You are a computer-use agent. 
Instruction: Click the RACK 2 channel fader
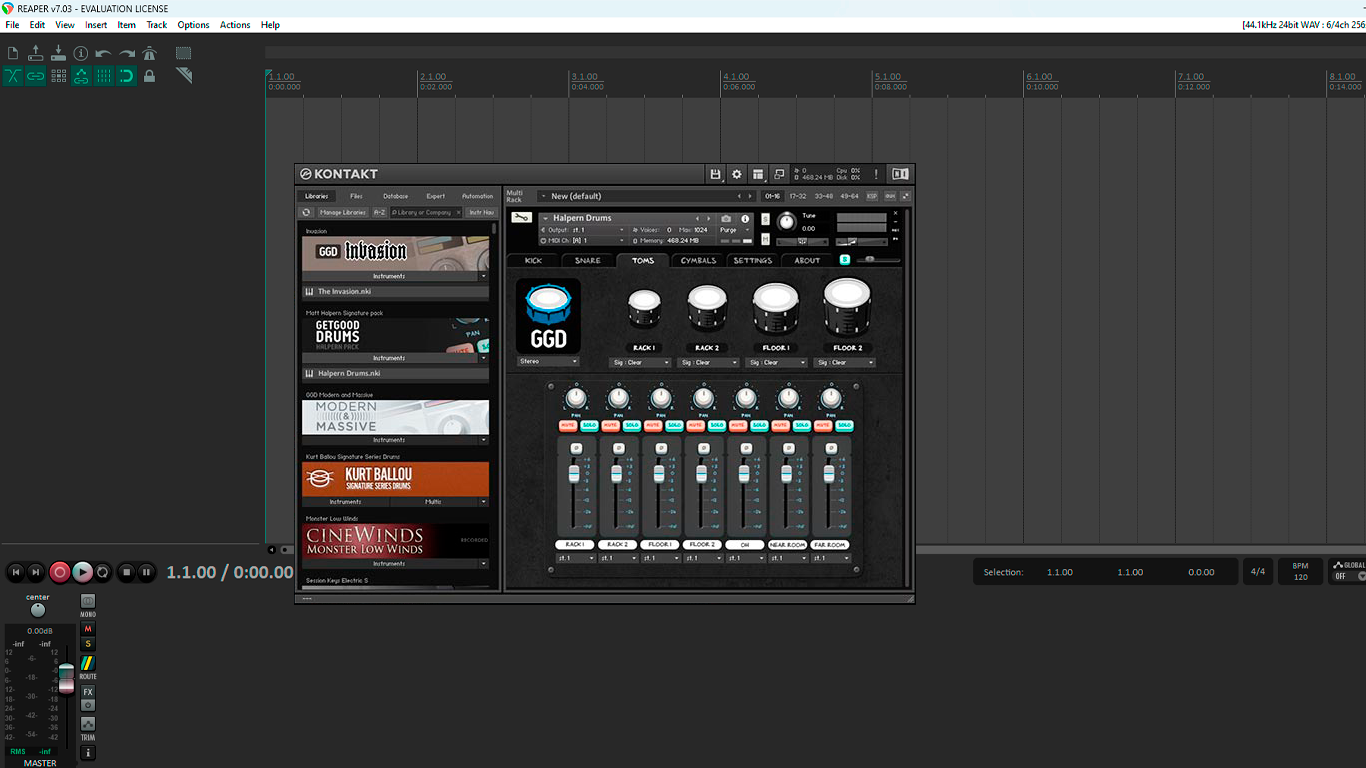[x=617, y=474]
